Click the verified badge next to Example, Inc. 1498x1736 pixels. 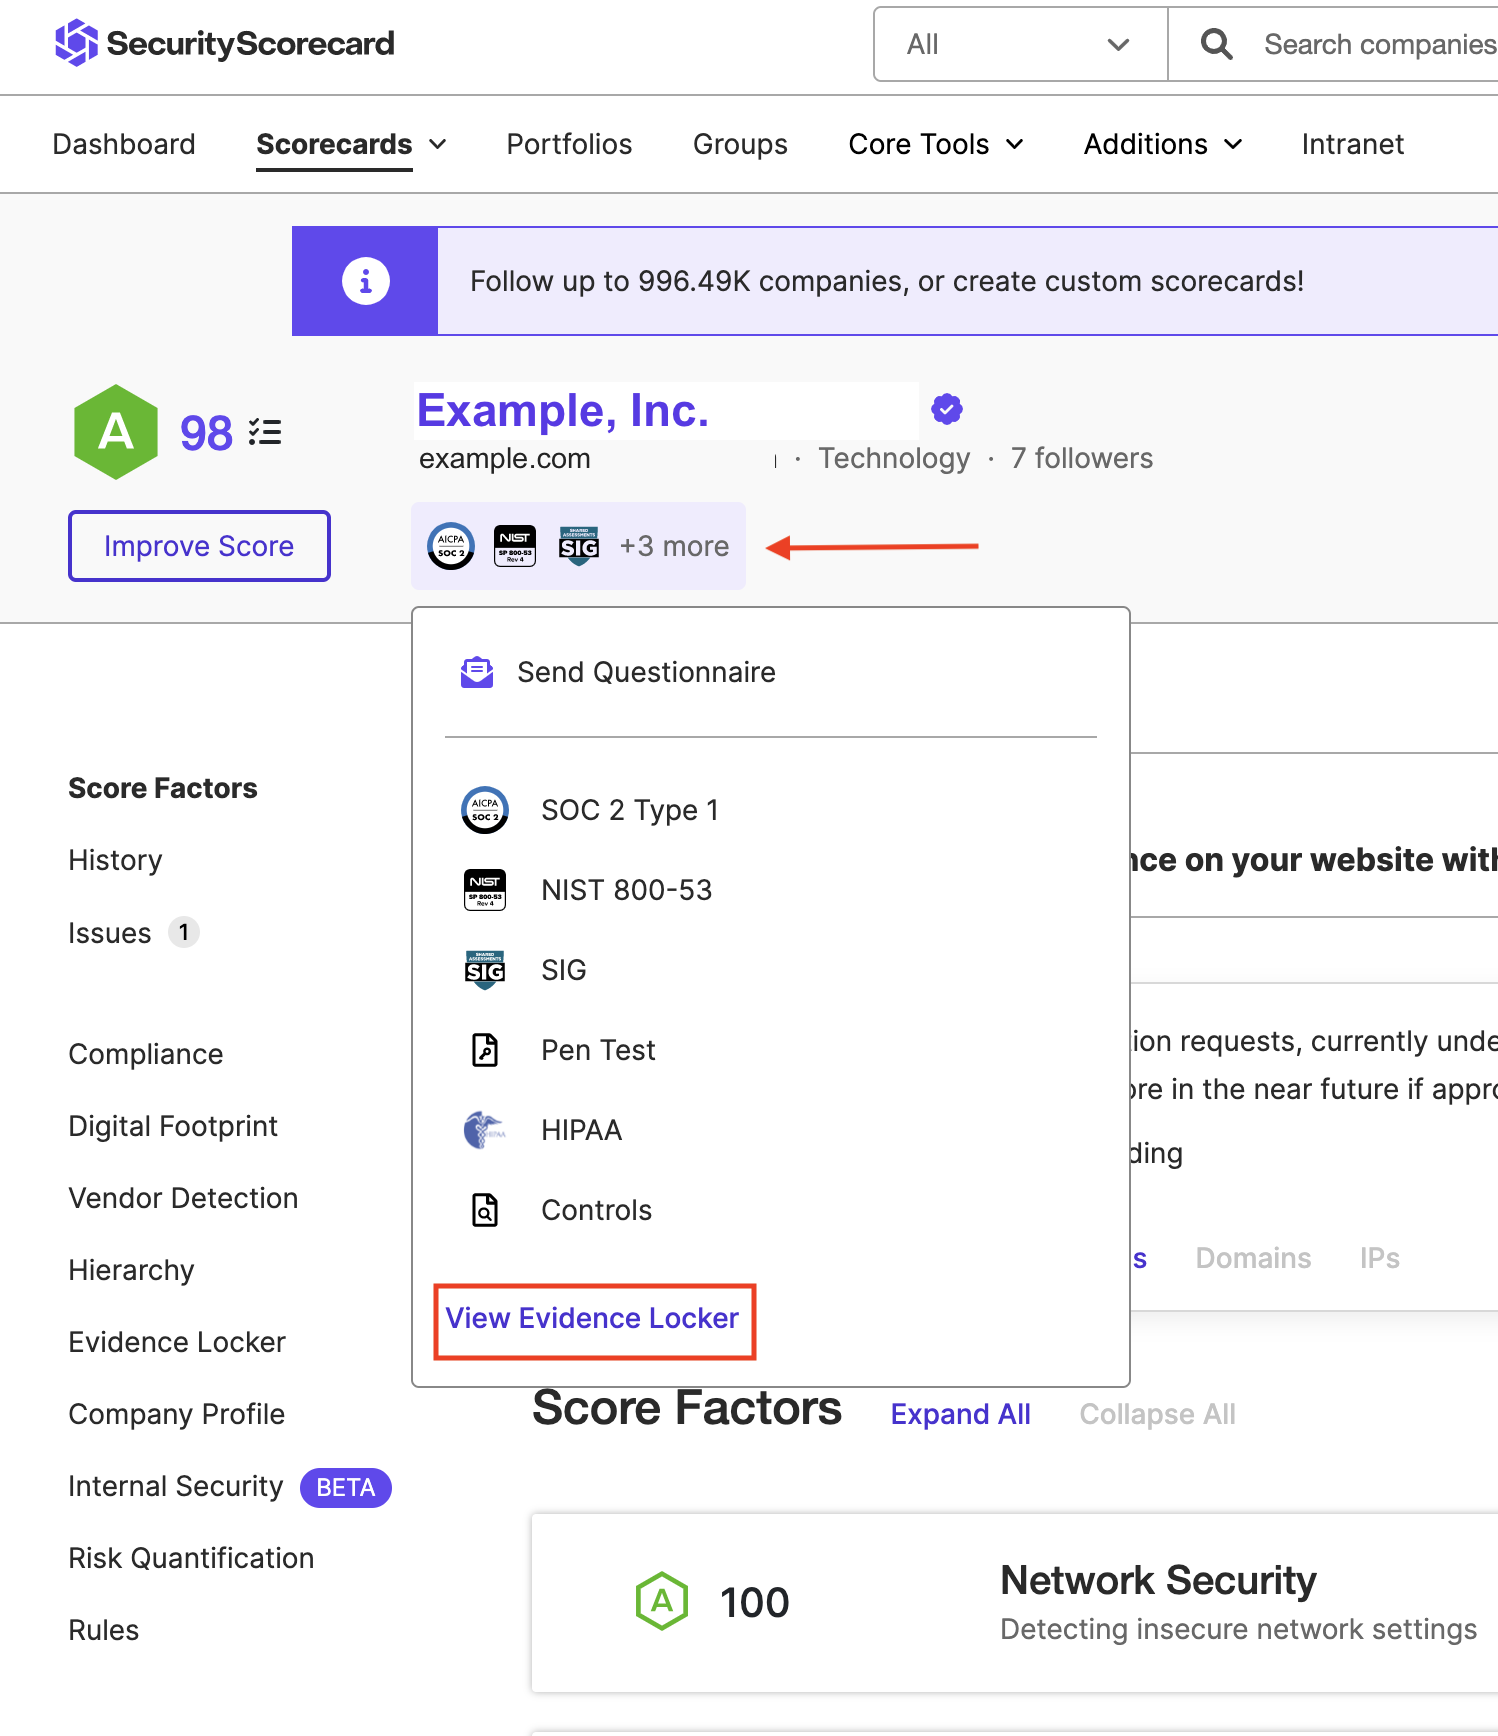(x=947, y=409)
